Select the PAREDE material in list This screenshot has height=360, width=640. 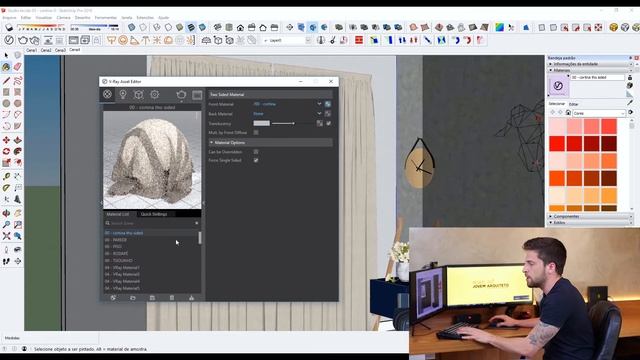point(116,240)
